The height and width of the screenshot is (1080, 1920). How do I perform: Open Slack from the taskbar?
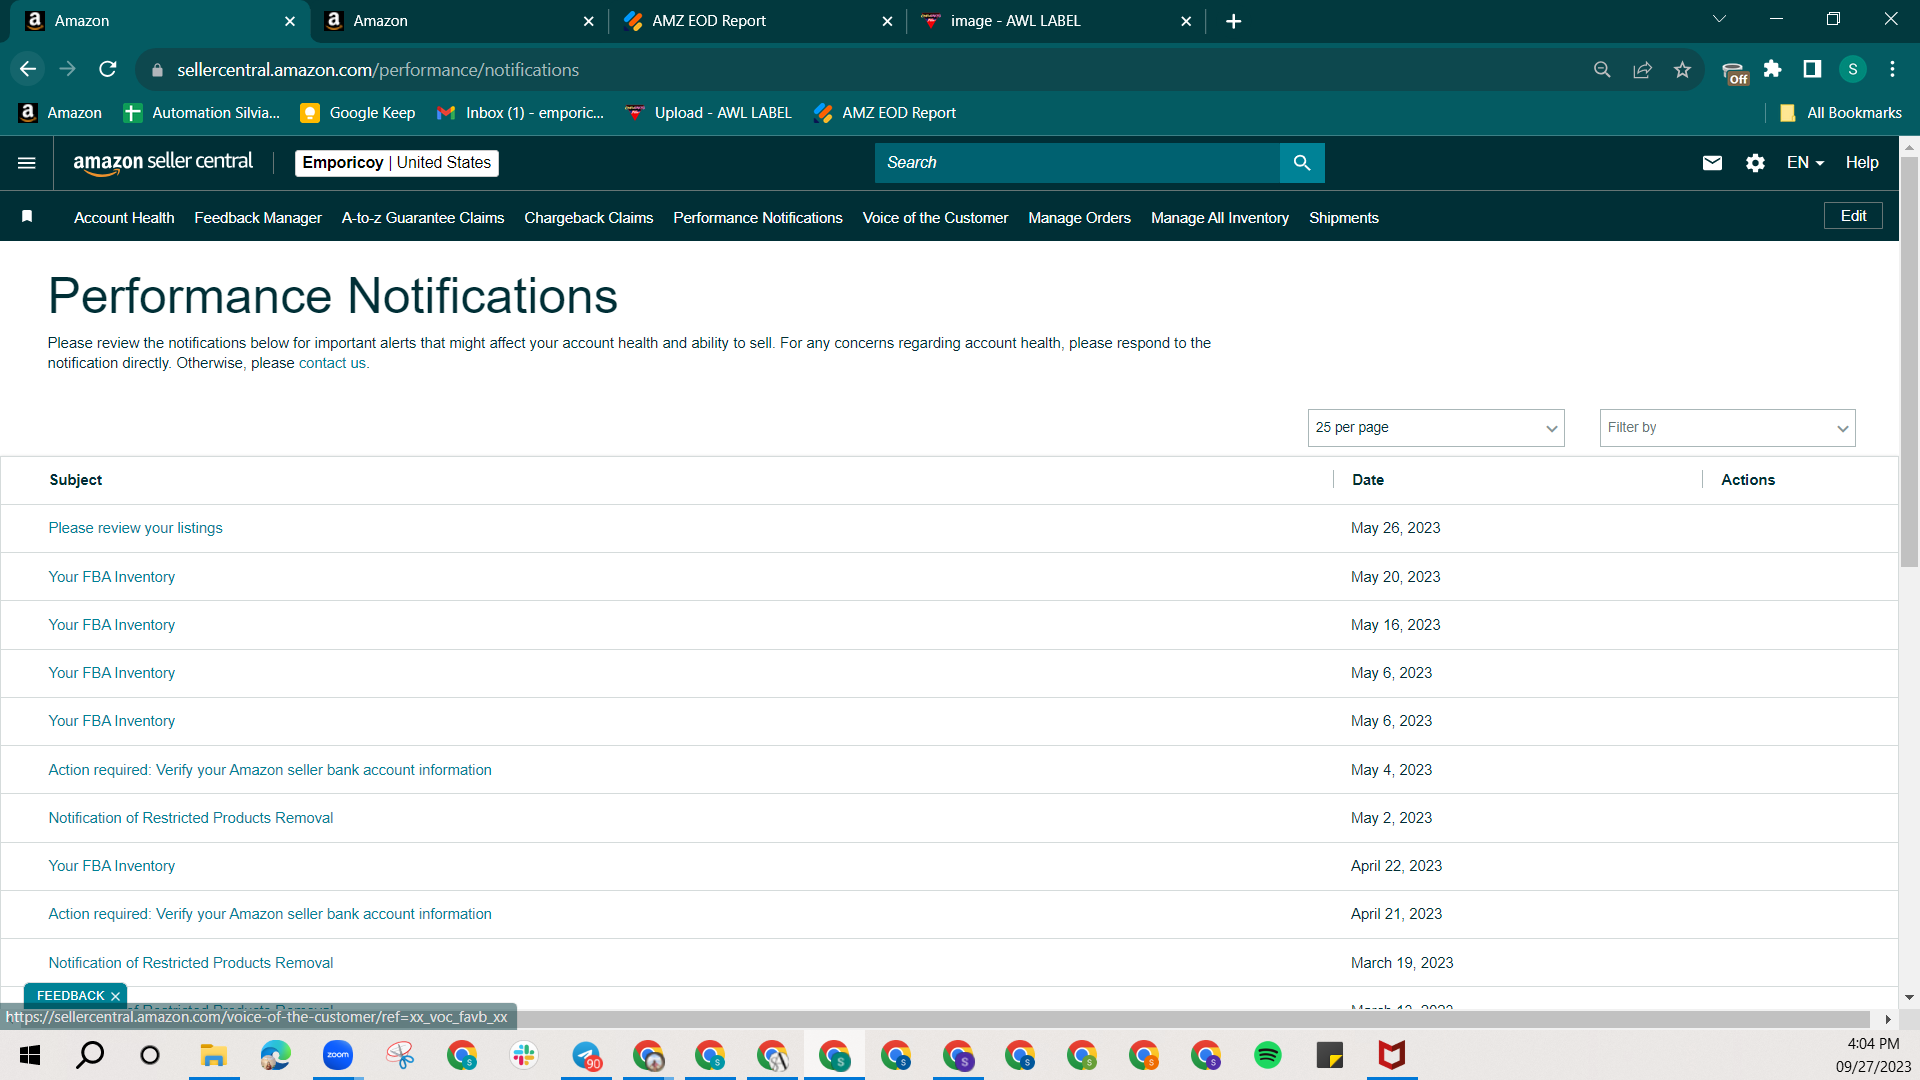[524, 1055]
